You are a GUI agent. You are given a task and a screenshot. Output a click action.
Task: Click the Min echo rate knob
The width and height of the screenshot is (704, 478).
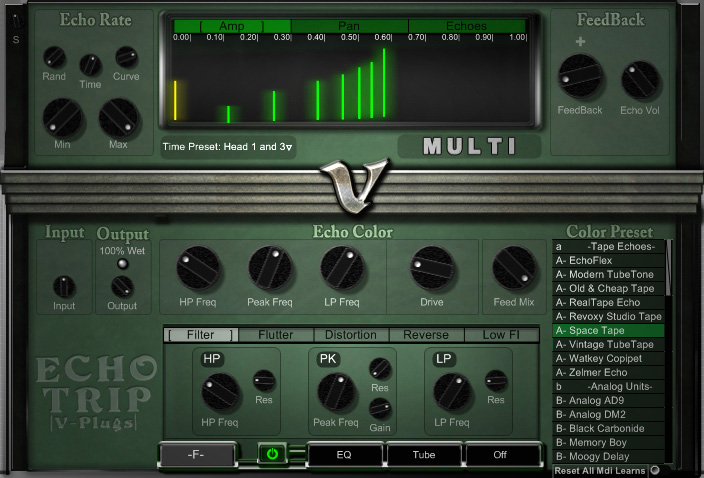[62, 118]
